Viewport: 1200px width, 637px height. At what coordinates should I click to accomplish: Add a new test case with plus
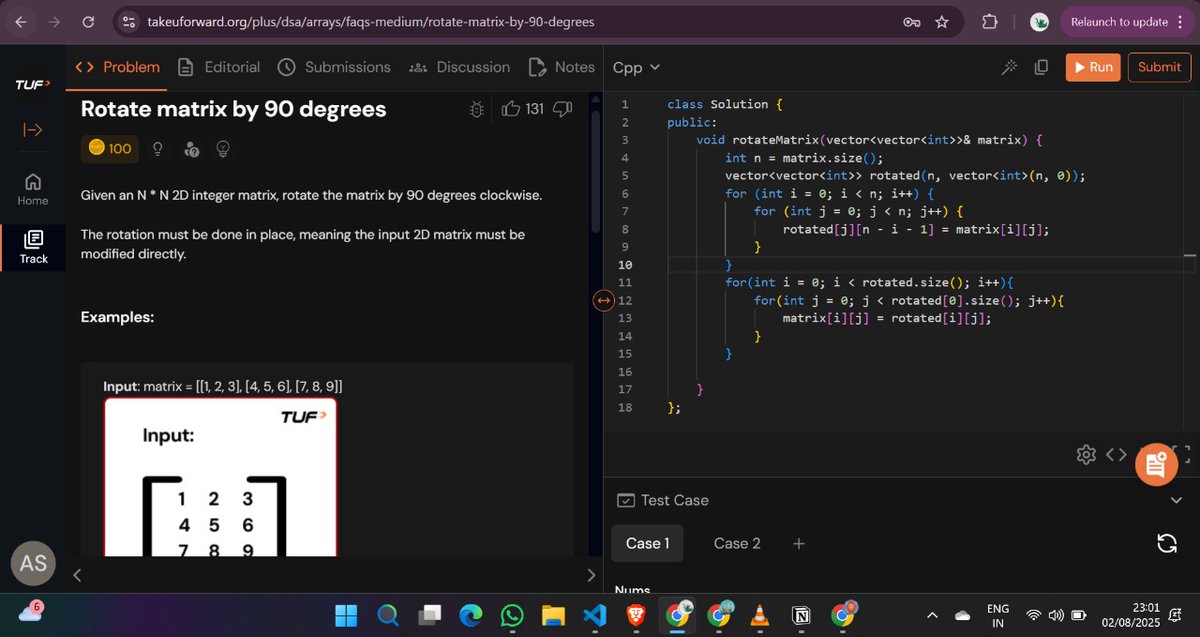798,544
